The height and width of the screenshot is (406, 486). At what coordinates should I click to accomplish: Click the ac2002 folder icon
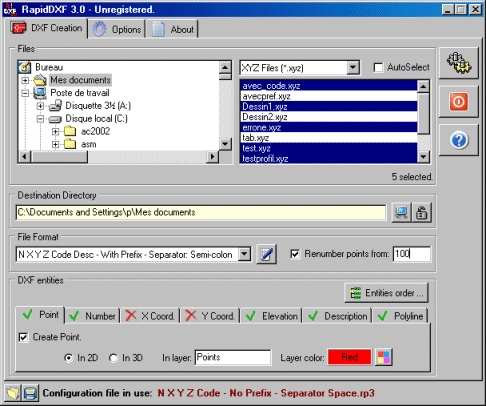point(70,131)
